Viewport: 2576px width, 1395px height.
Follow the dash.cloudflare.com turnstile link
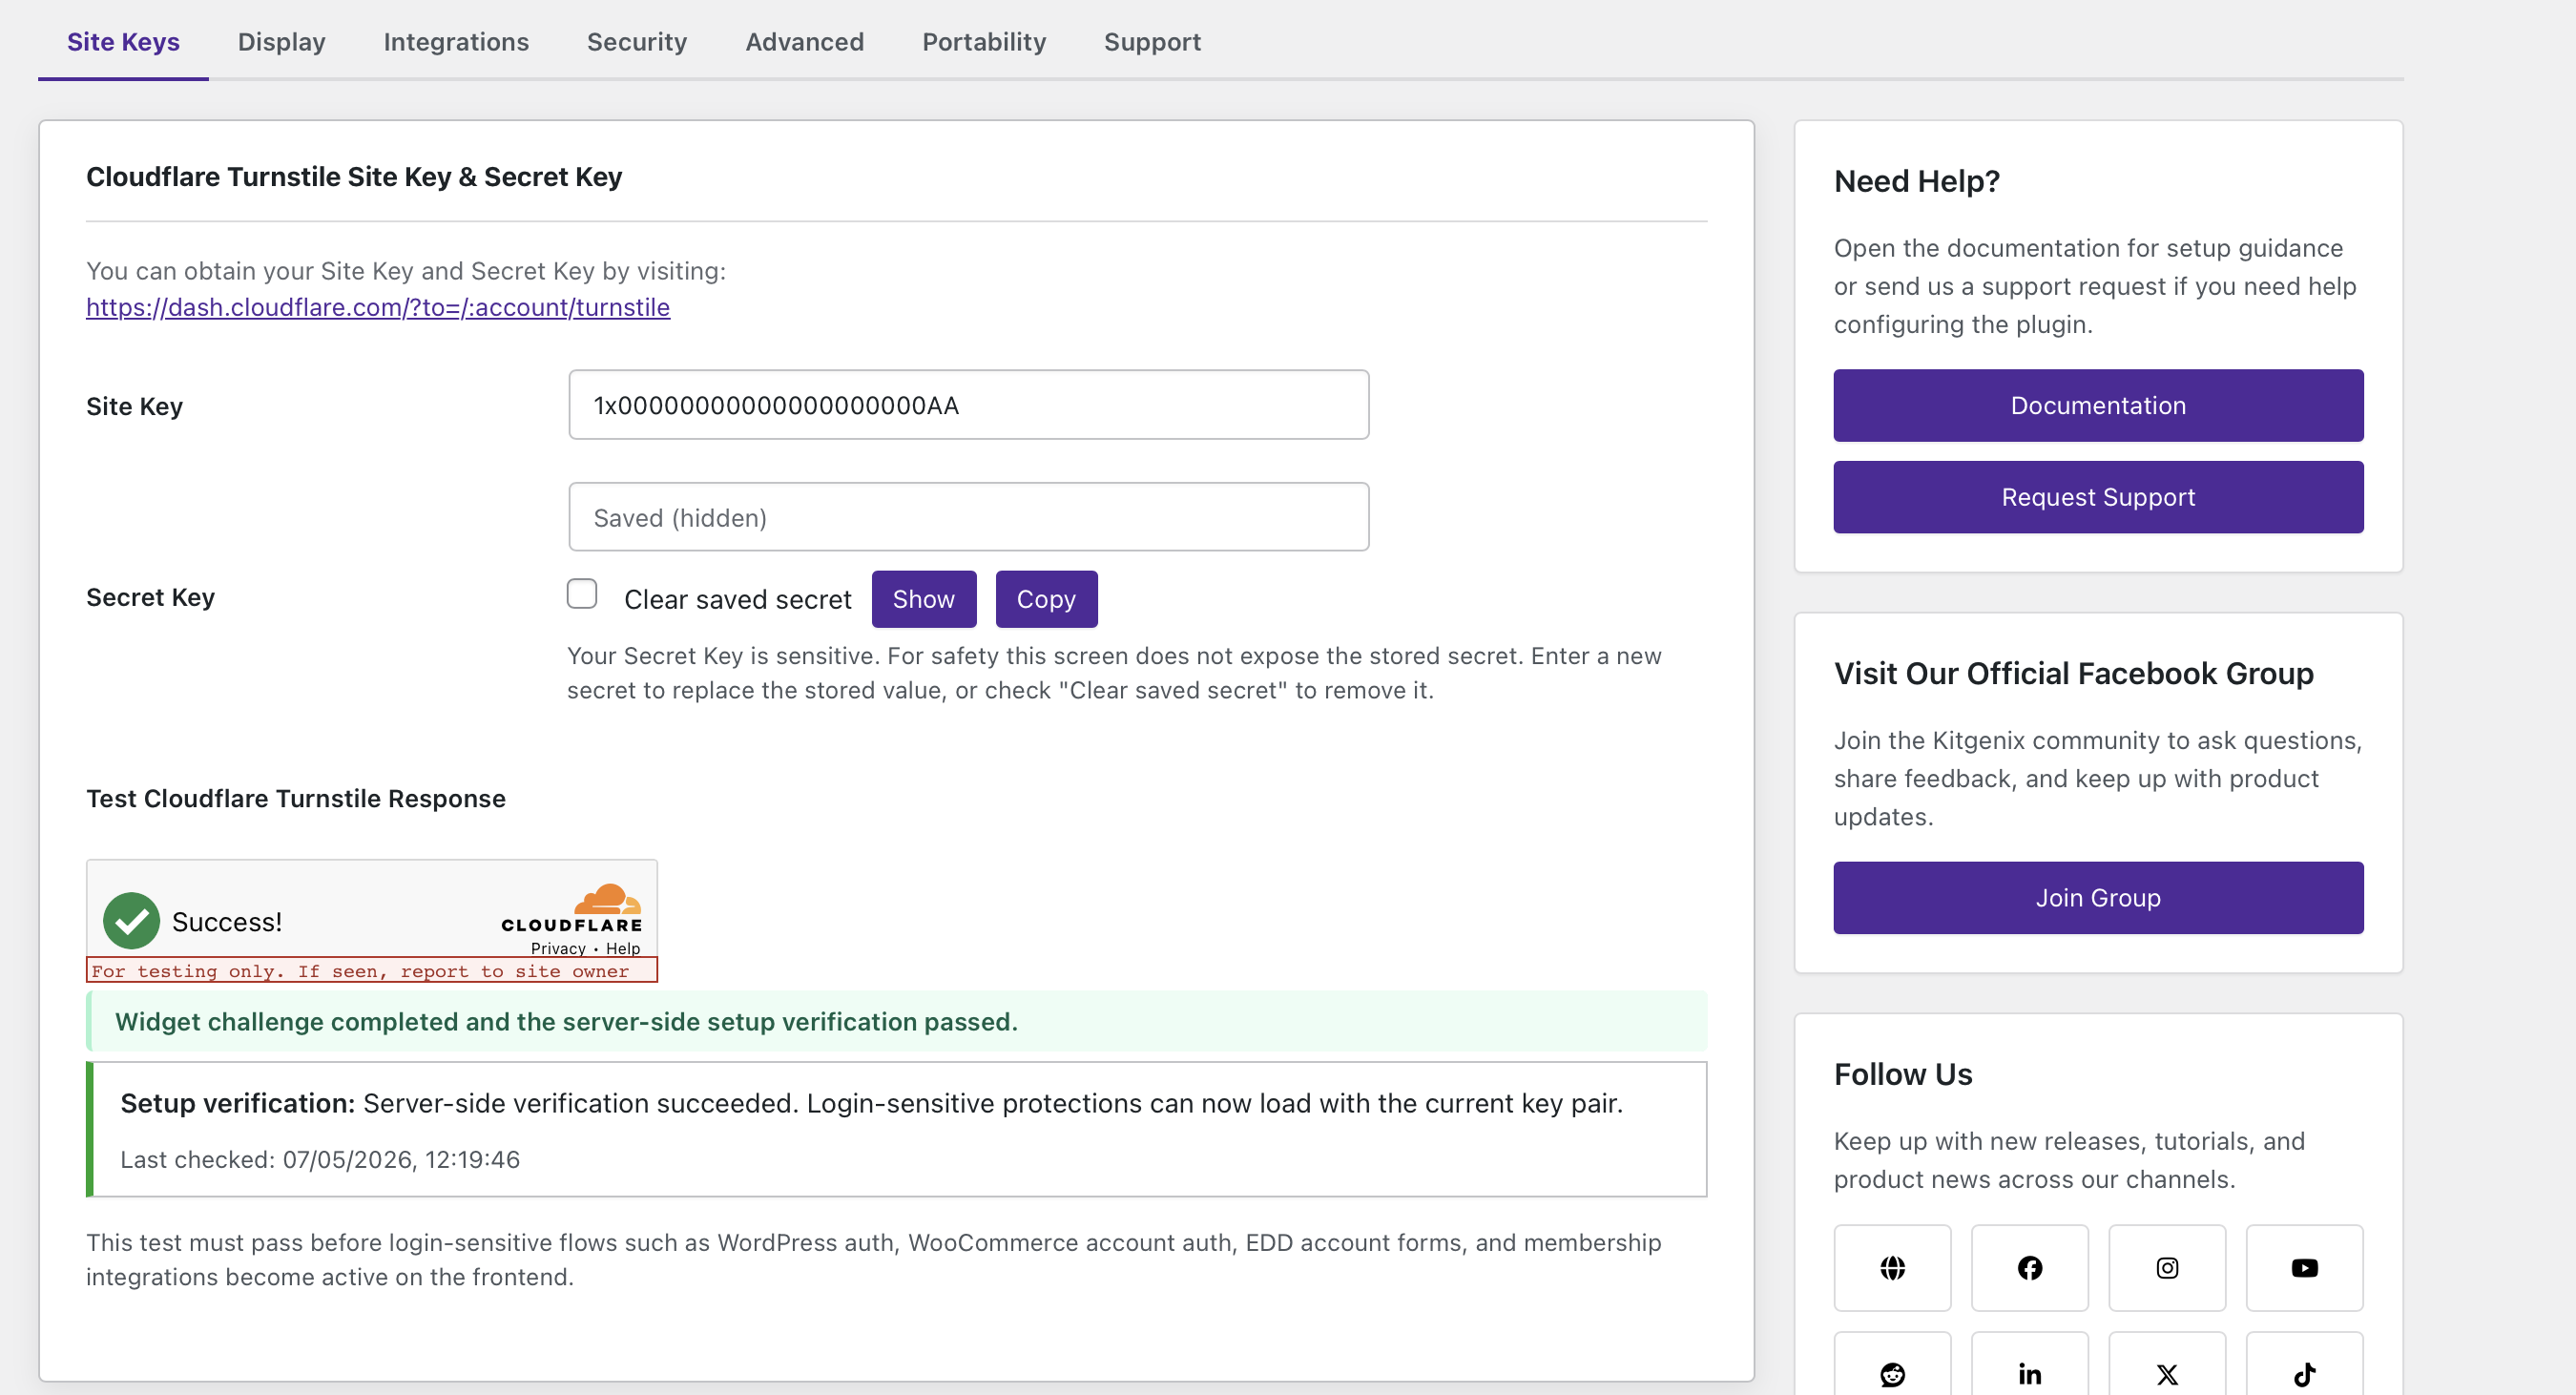378,307
